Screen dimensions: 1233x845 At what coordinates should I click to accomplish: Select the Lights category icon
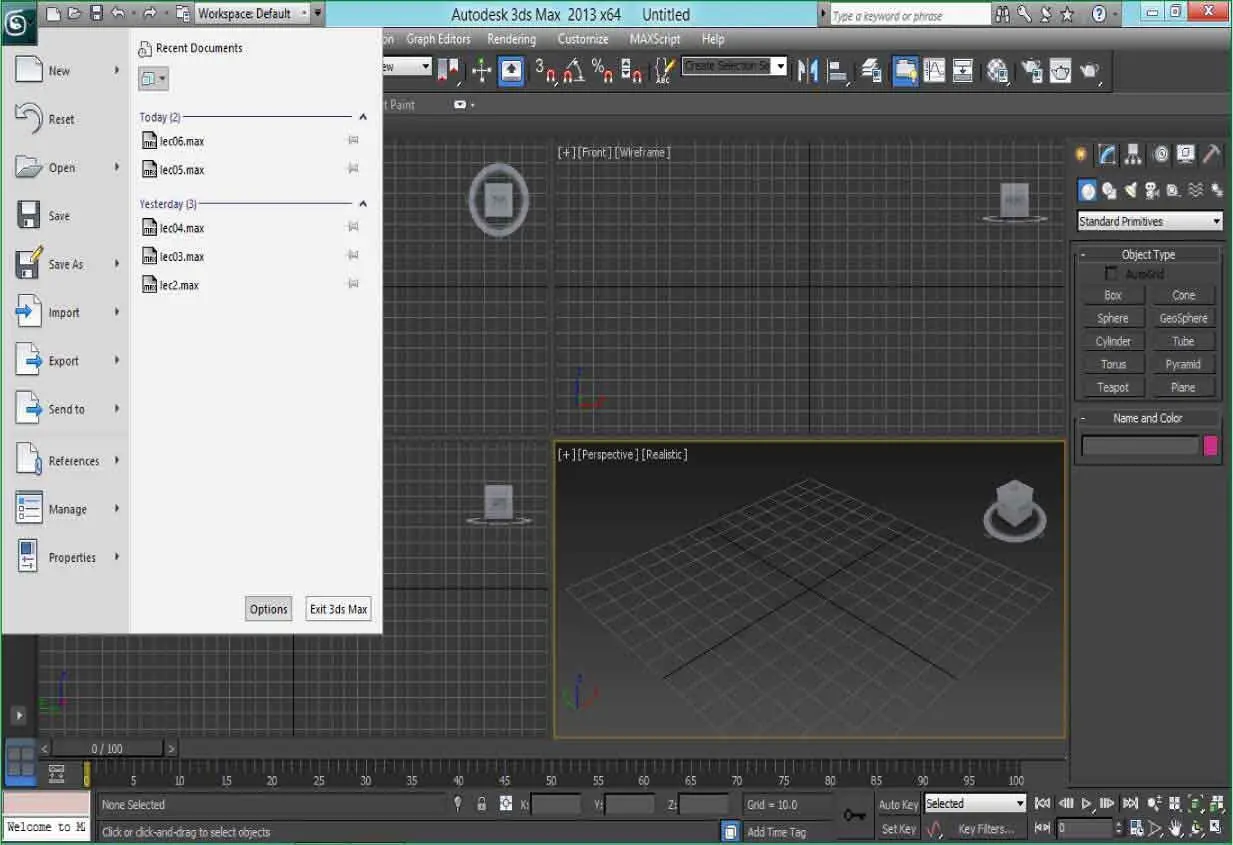pos(1131,190)
